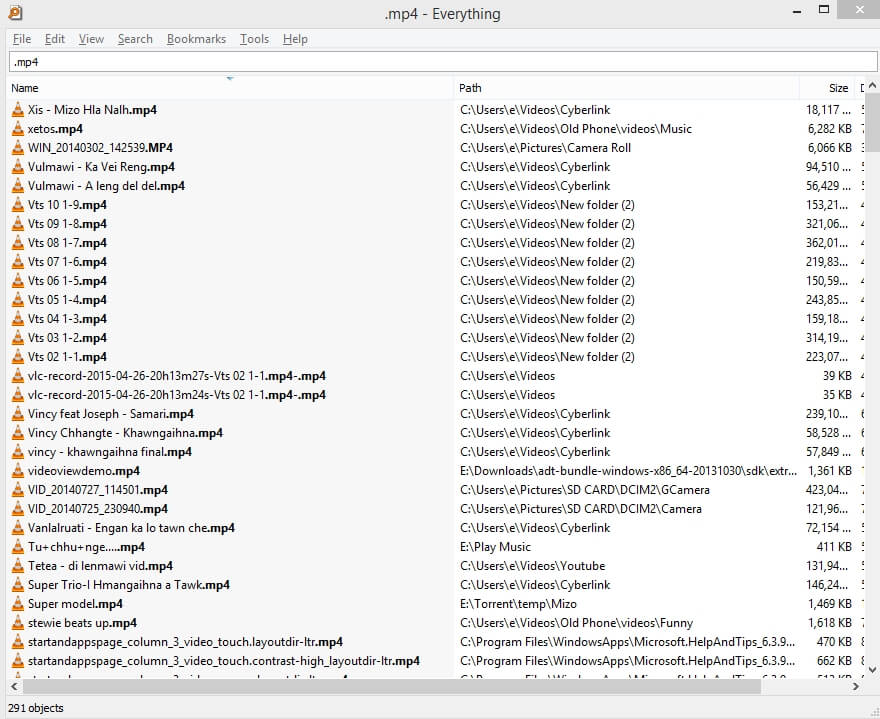Click VLC icon of Vts 03 1-2.mp4
880x719 pixels.
click(x=18, y=338)
